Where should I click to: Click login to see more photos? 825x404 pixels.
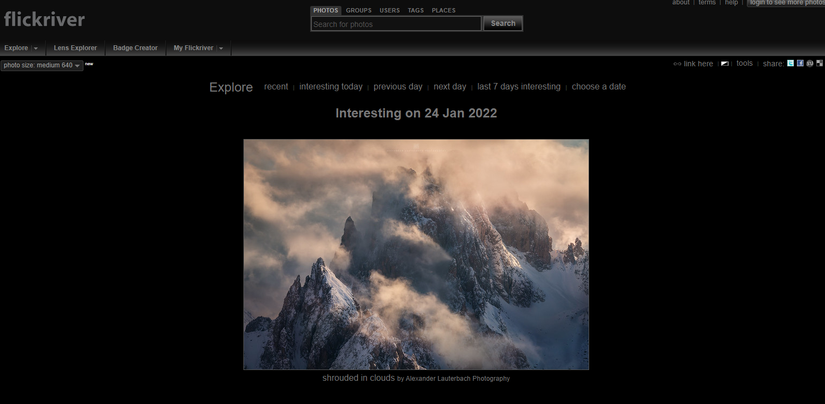786,3
